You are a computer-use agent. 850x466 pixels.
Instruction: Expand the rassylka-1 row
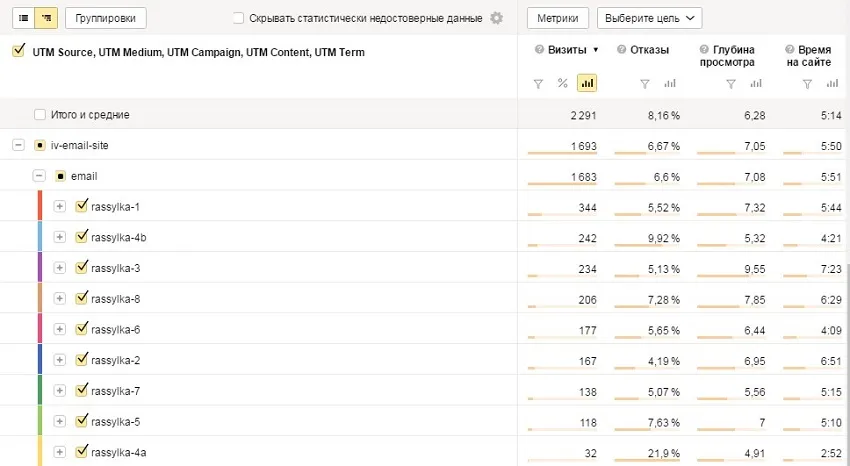point(59,207)
